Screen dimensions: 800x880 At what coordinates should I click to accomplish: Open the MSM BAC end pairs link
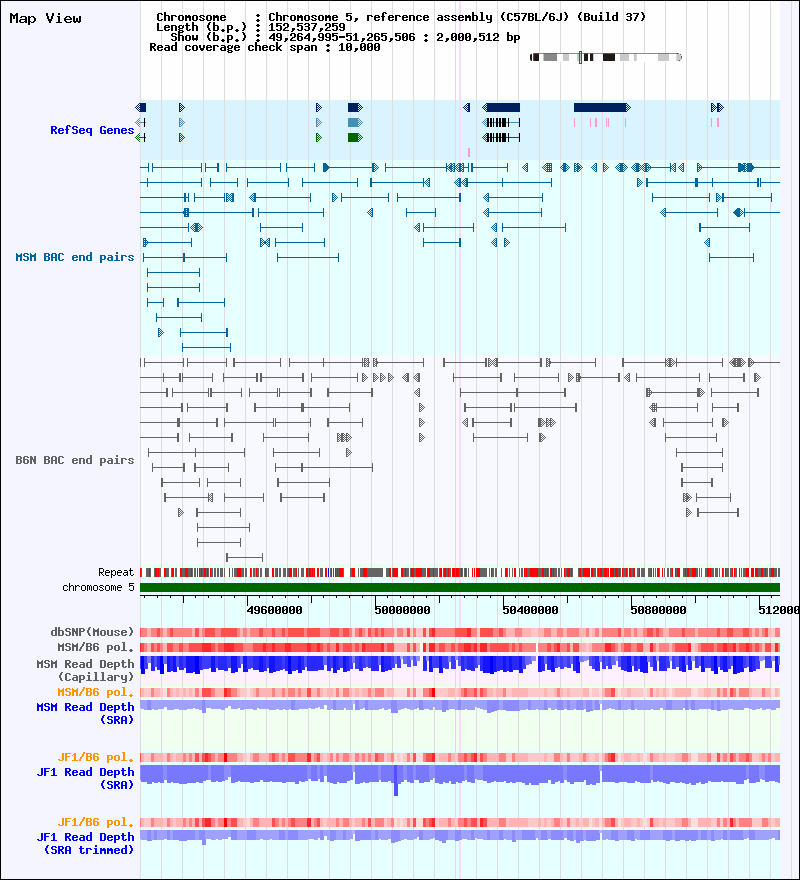tap(75, 257)
